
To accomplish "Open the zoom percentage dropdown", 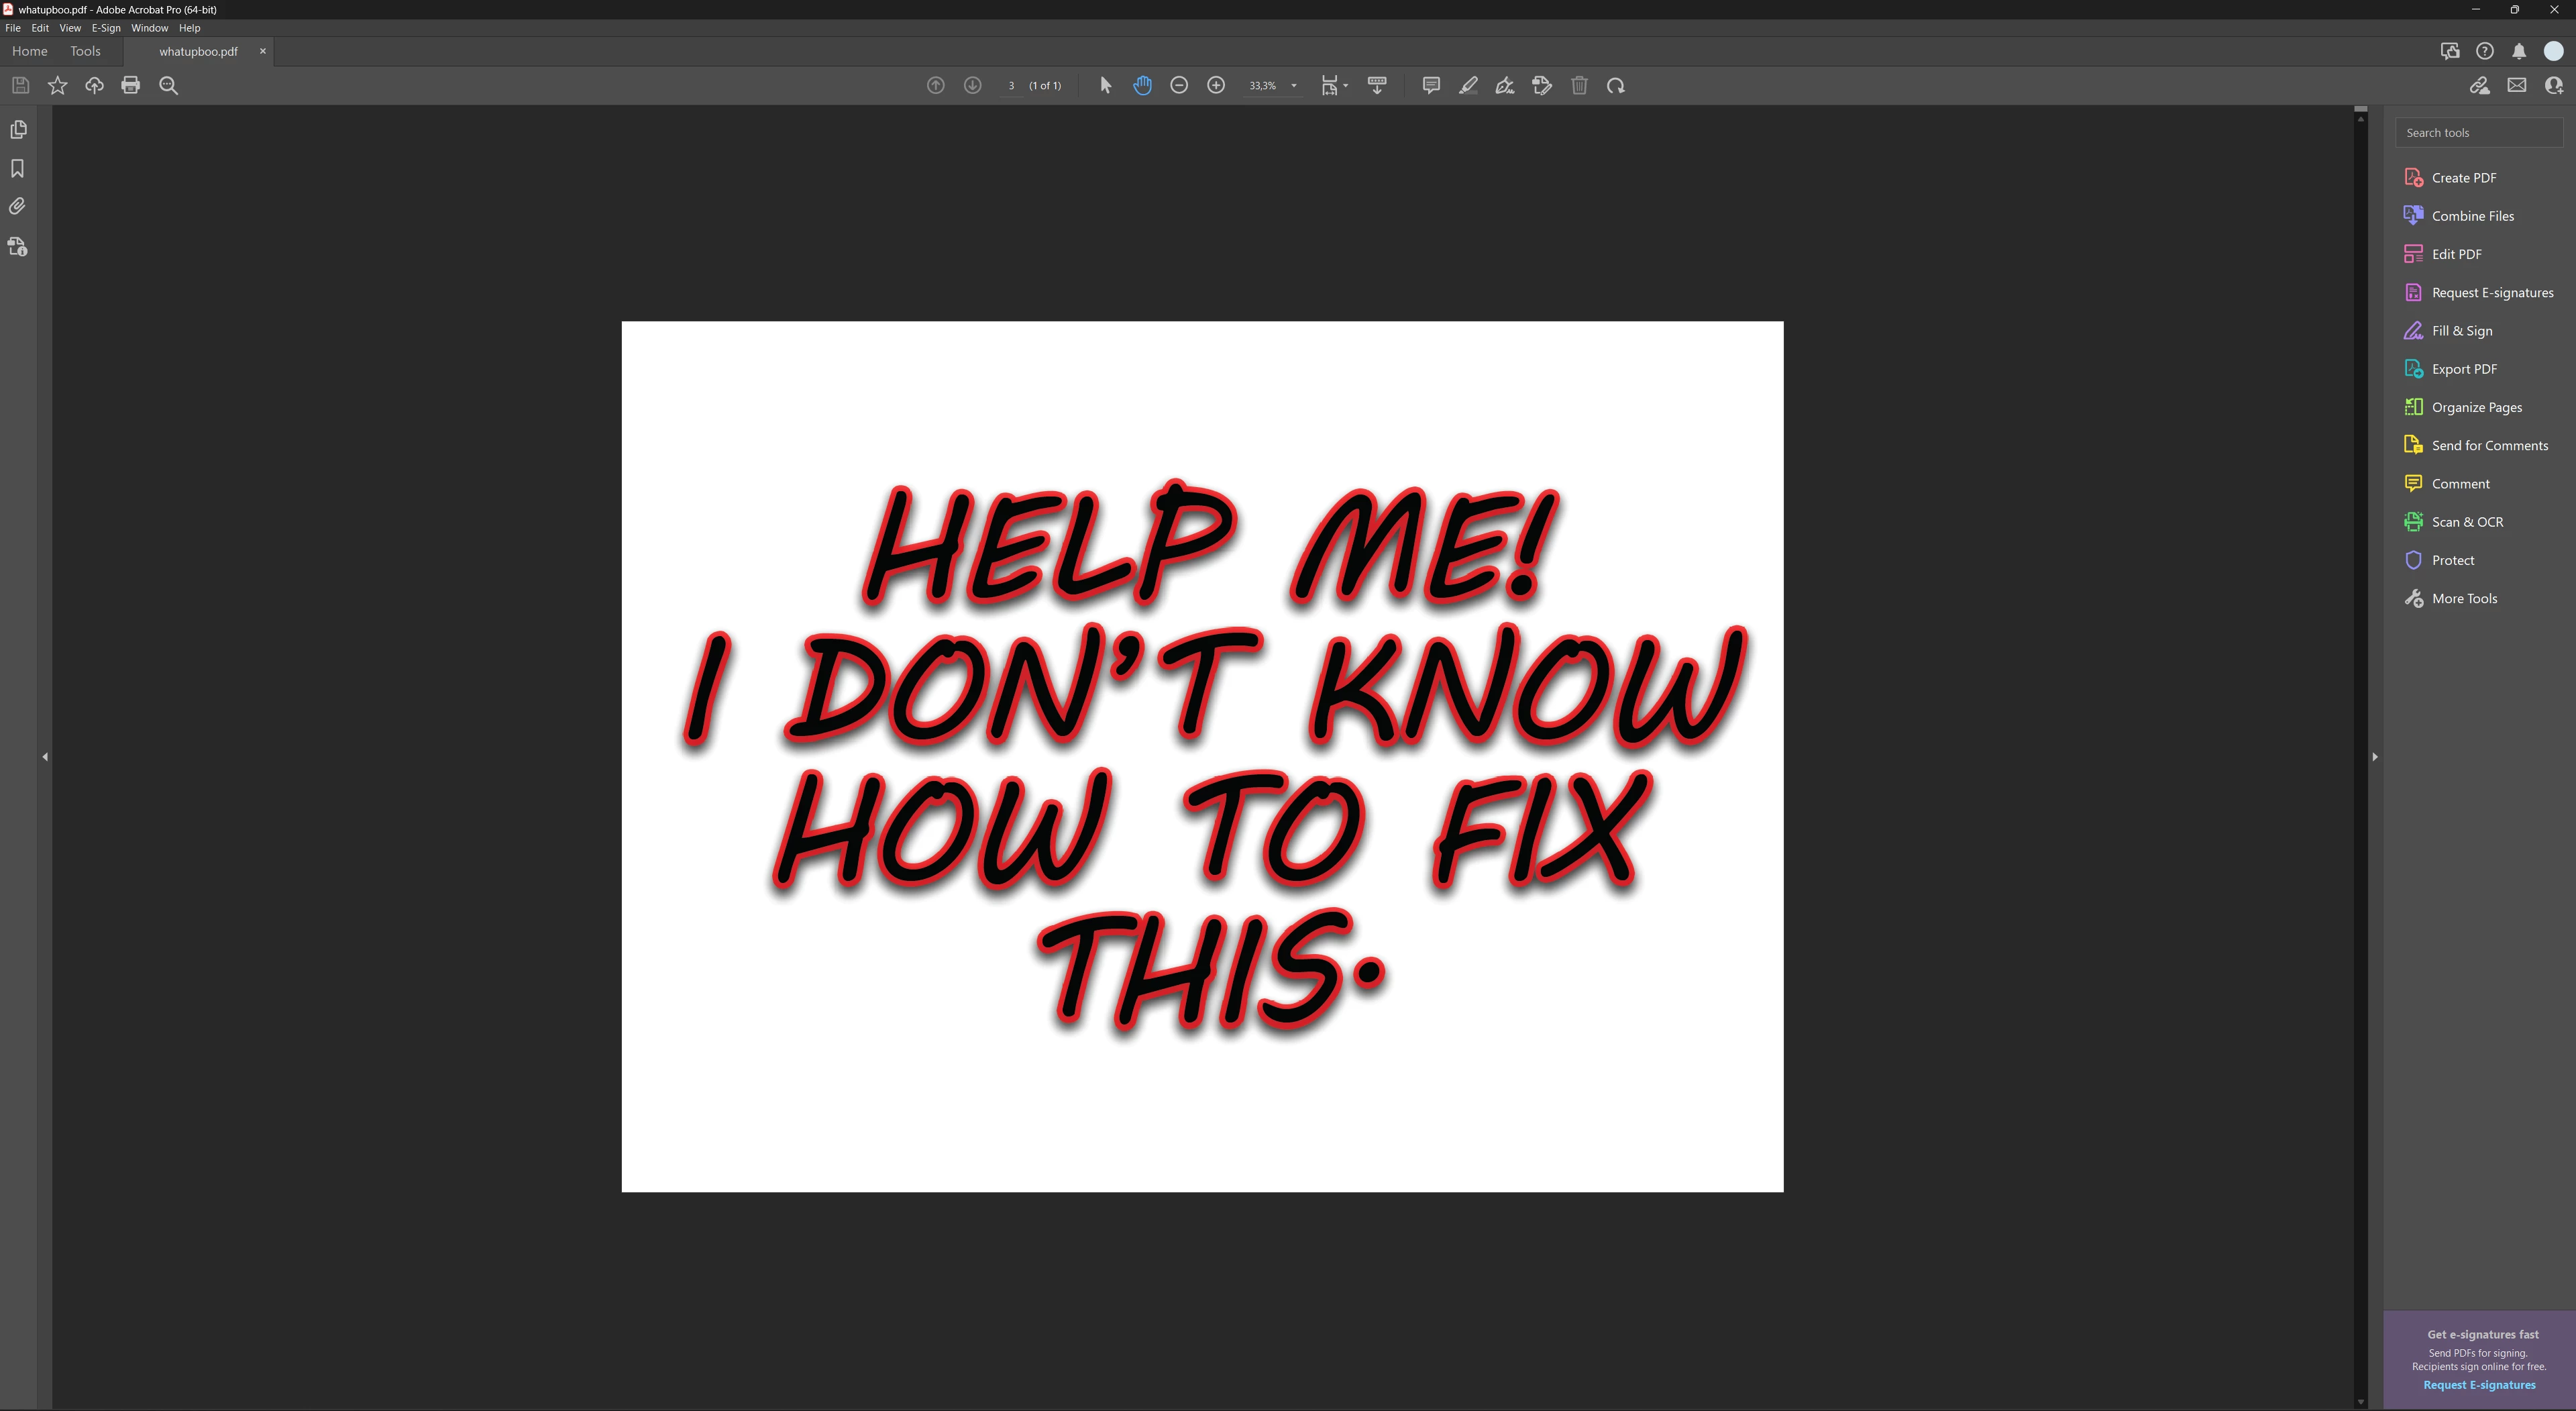I will pyautogui.click(x=1293, y=86).
